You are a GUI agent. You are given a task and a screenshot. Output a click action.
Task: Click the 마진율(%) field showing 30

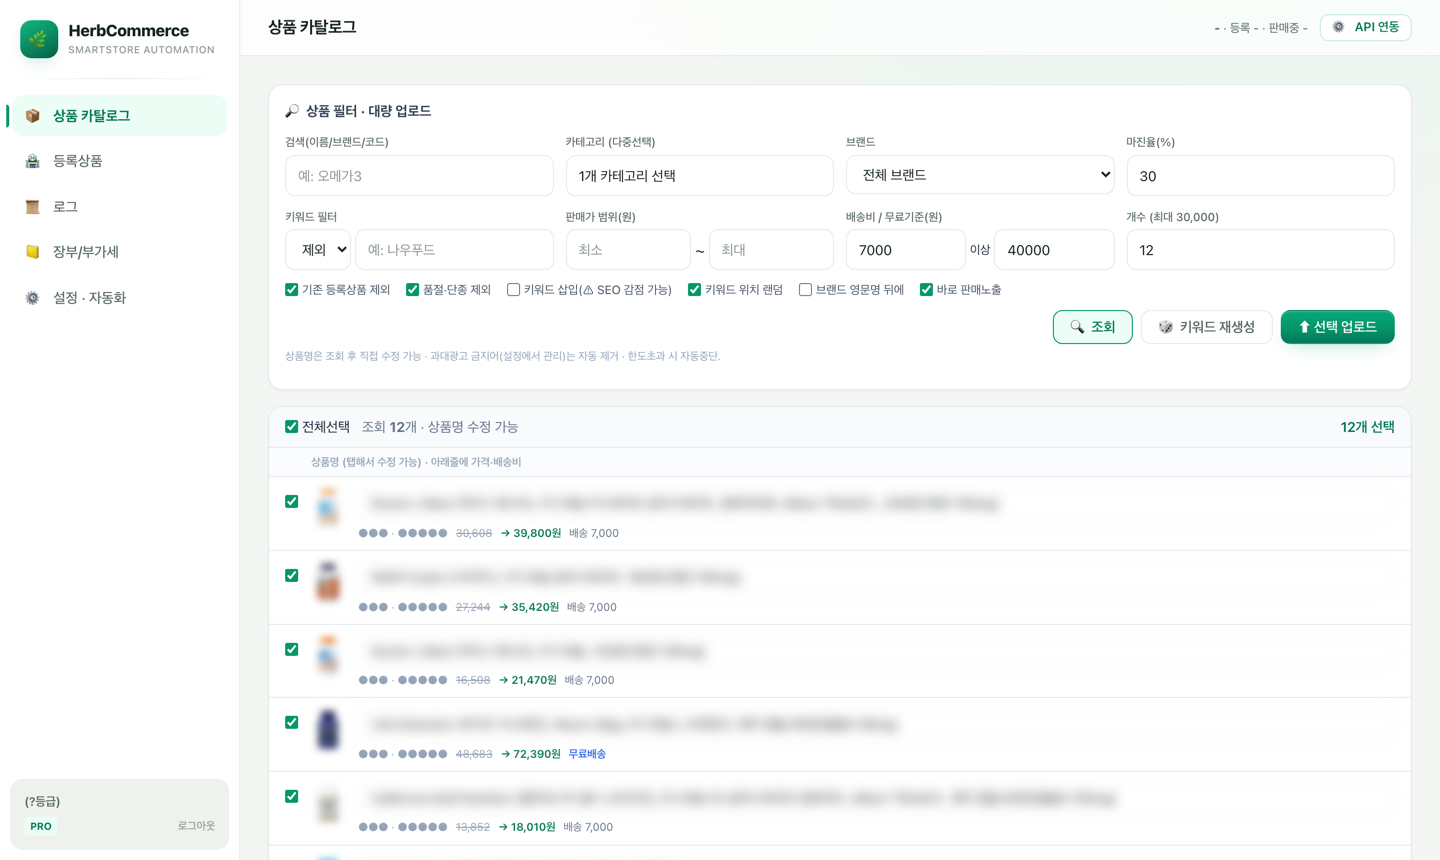[x=1260, y=176]
